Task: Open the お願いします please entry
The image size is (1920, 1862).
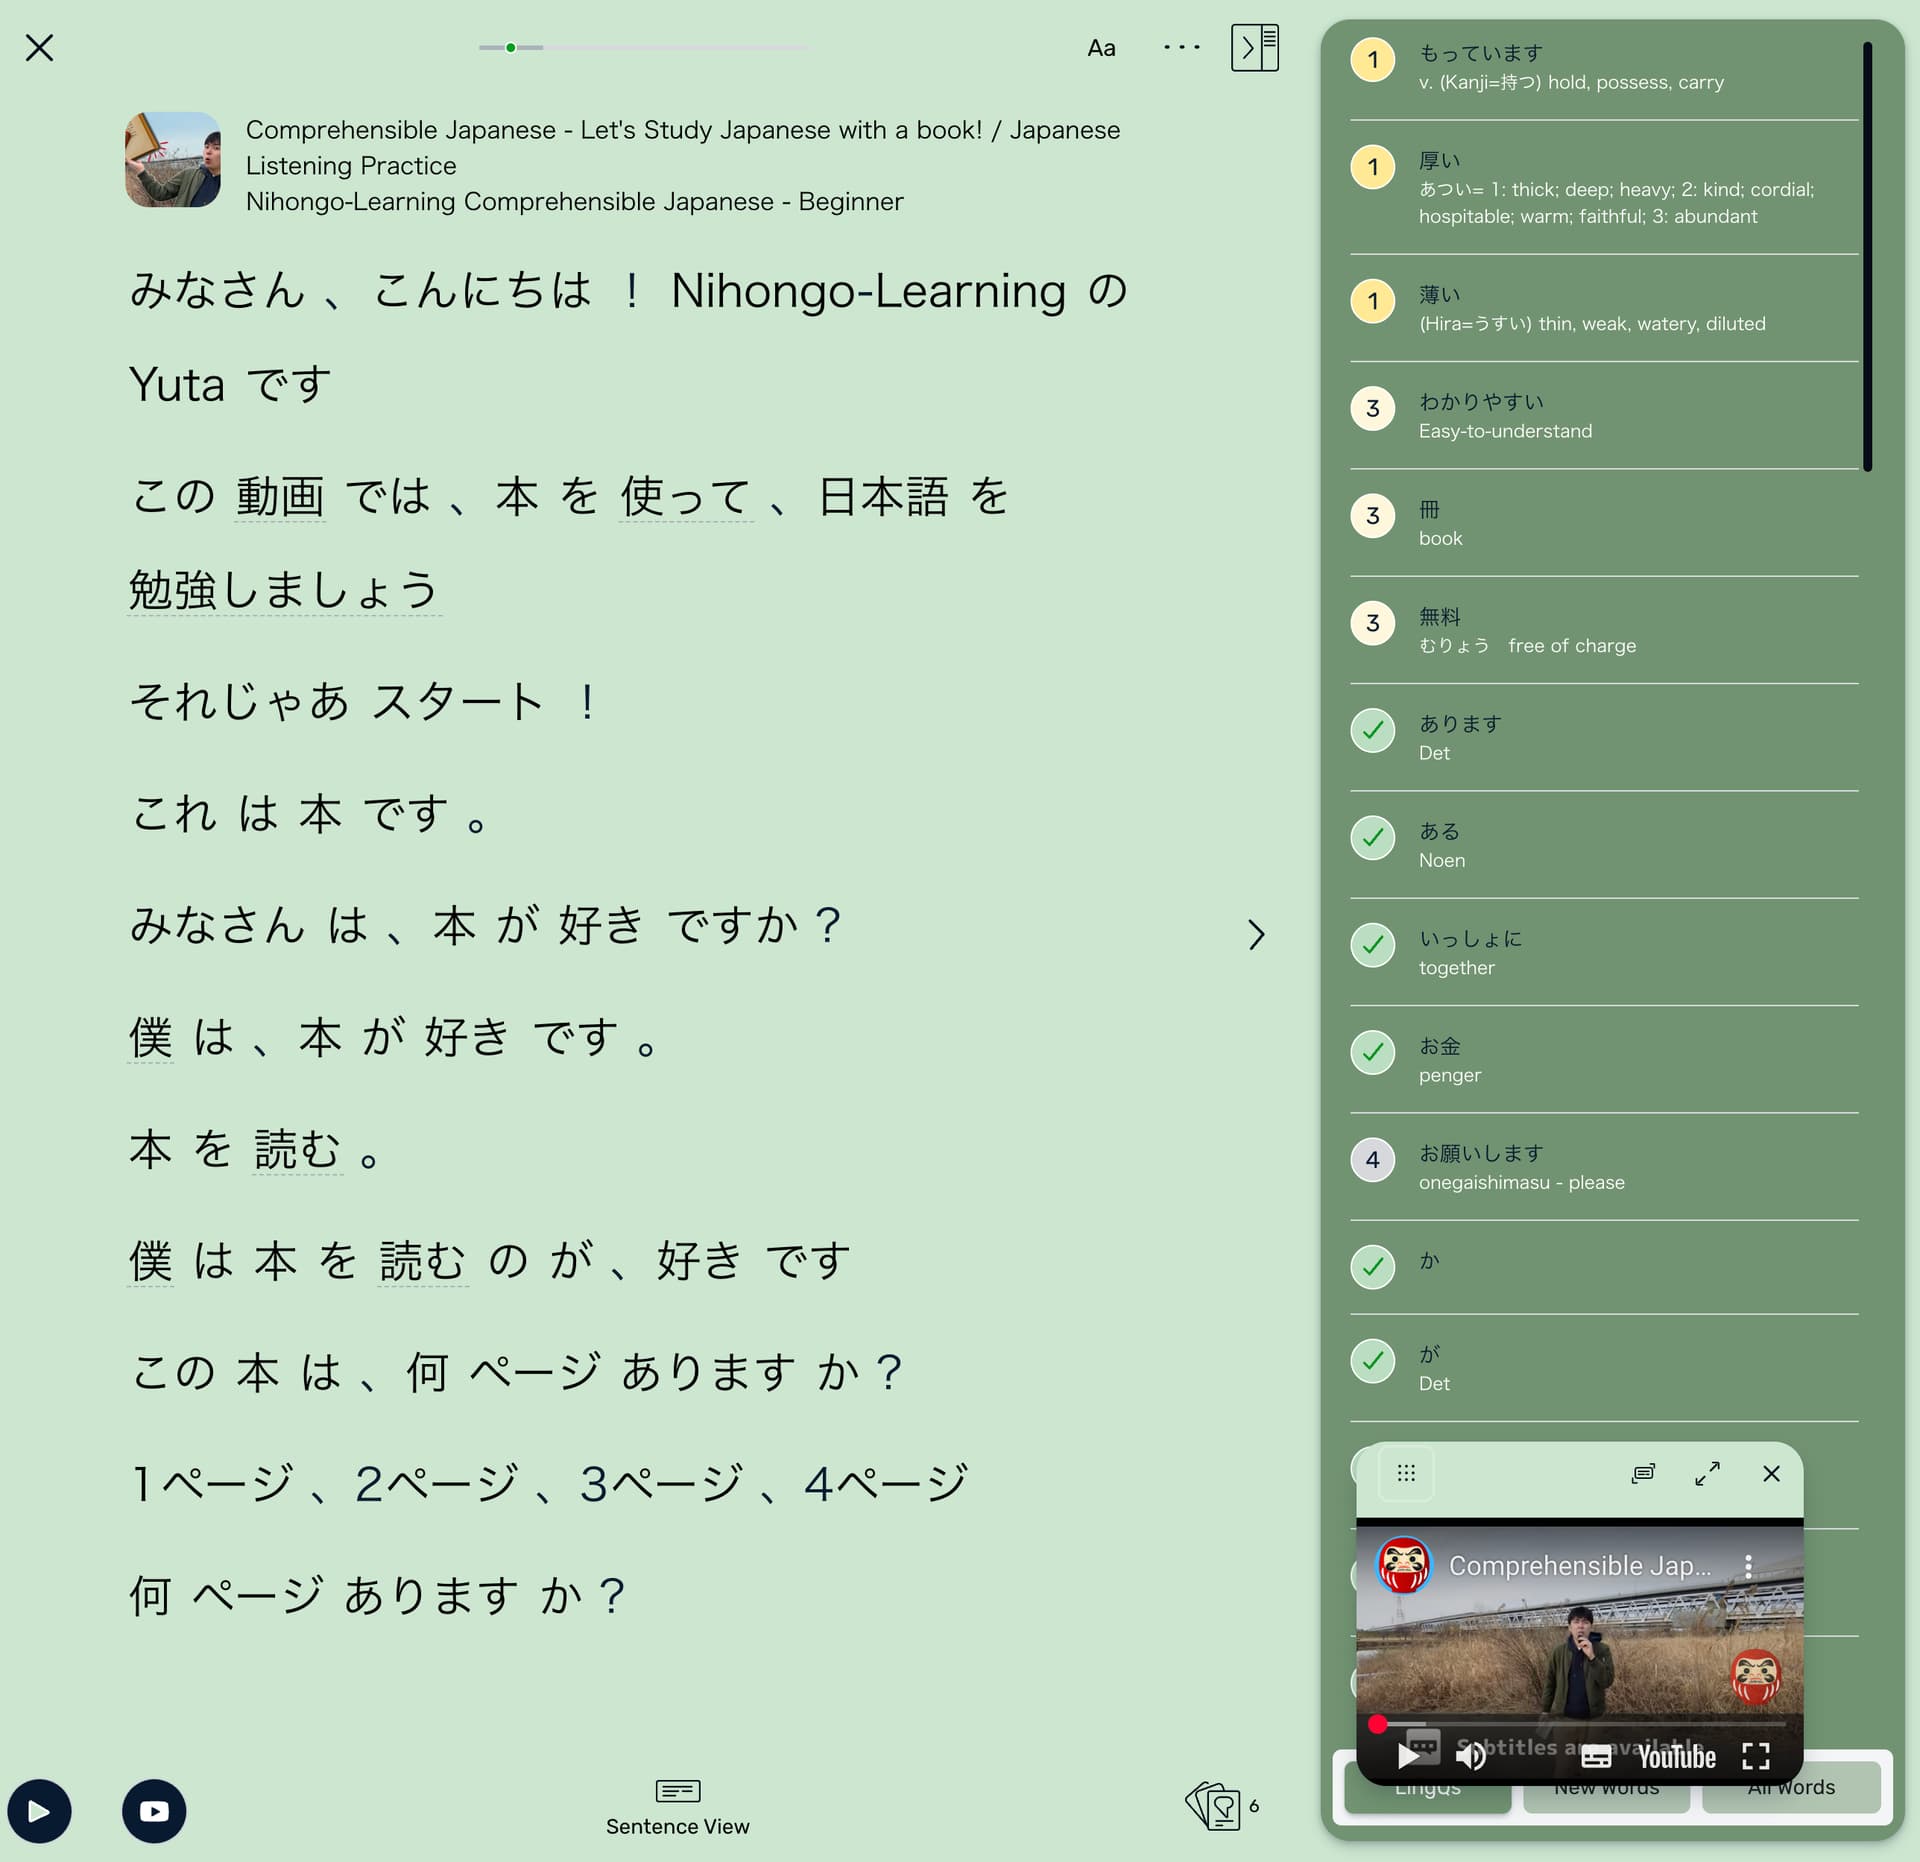Action: click(x=1604, y=1167)
